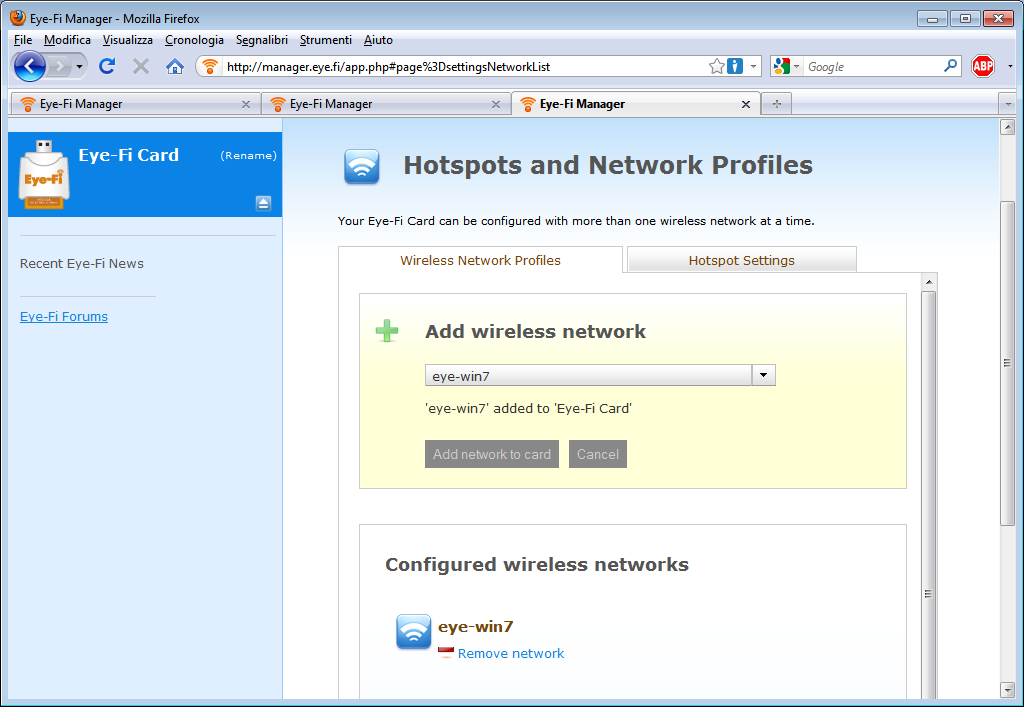Click the Eye-Fi site icon in address bar
Viewport: 1024px width, 707px height.
[210, 67]
